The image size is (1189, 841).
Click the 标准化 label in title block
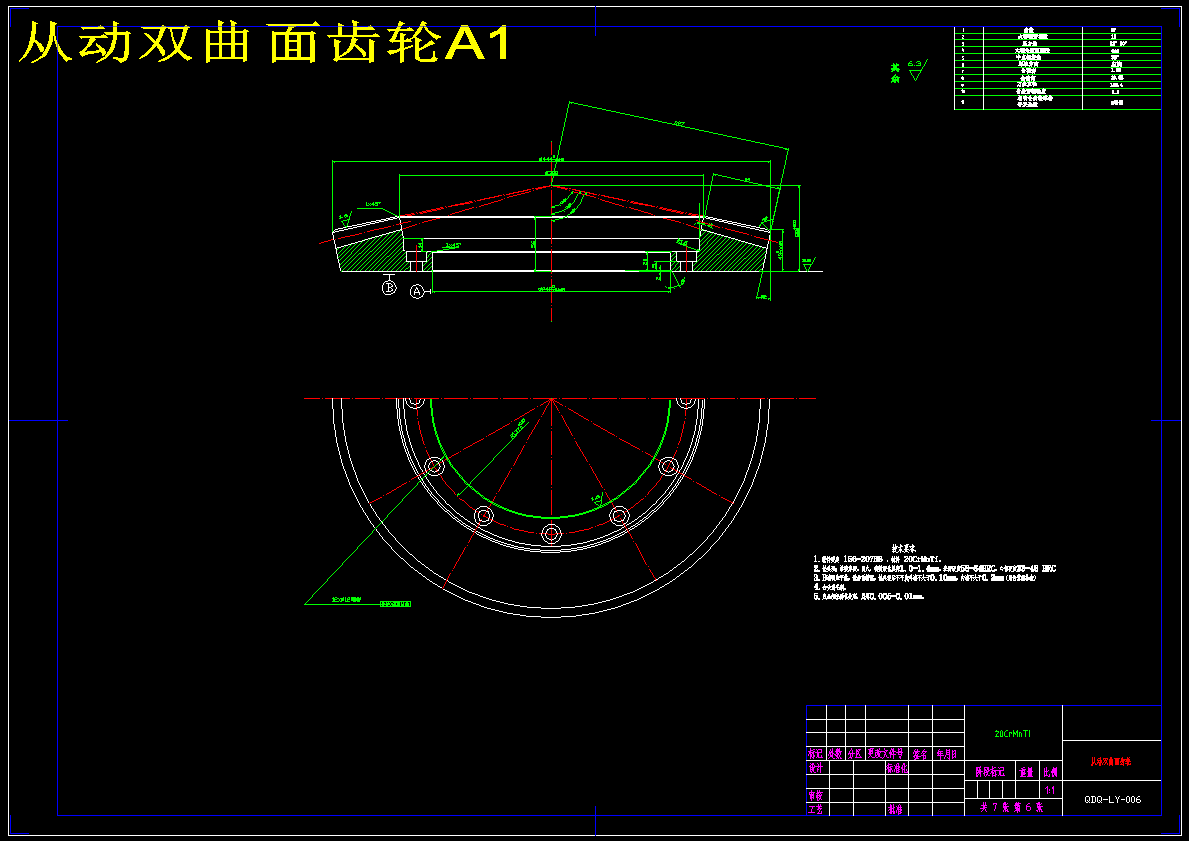point(897,768)
